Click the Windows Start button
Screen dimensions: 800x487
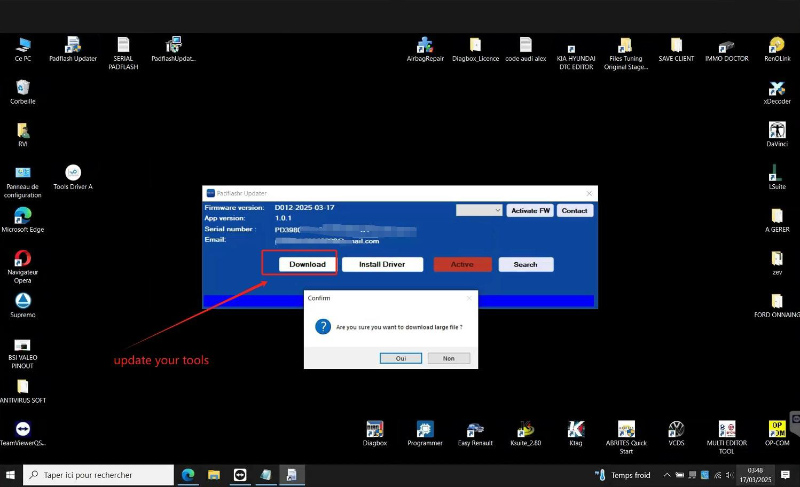click(12, 475)
